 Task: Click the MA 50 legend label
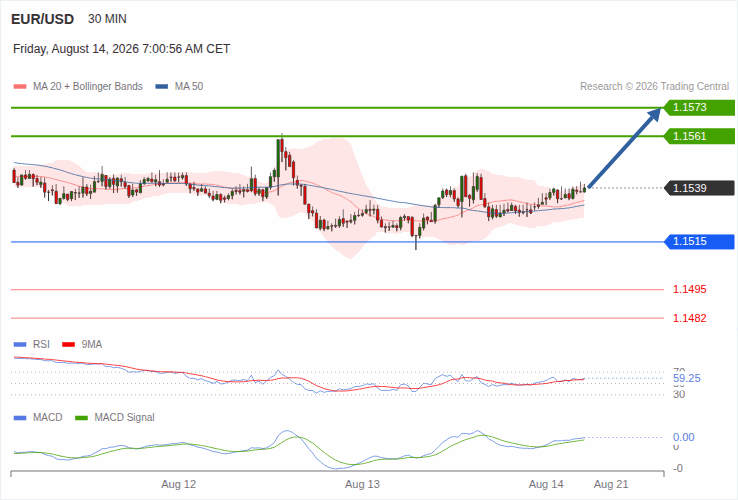coord(189,86)
